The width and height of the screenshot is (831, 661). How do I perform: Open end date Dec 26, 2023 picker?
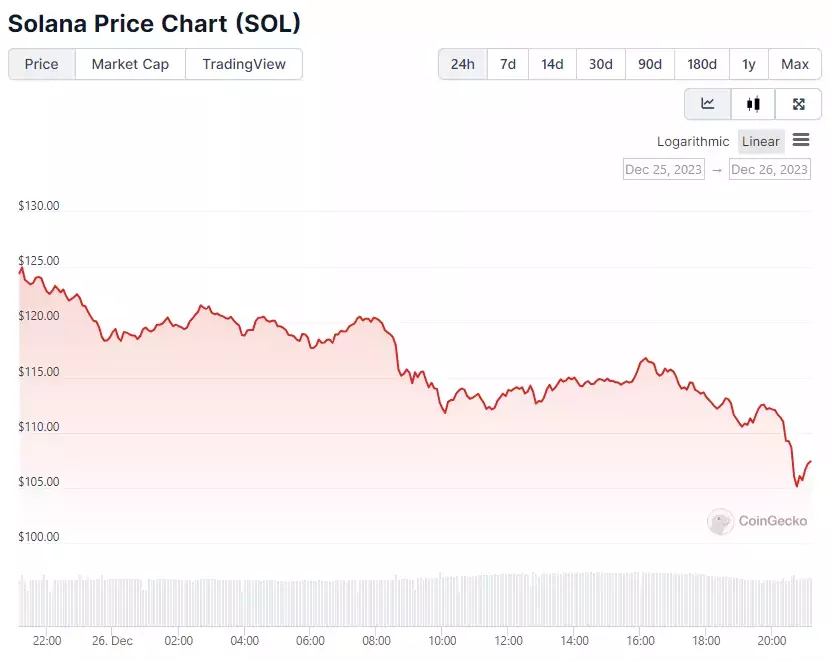770,170
